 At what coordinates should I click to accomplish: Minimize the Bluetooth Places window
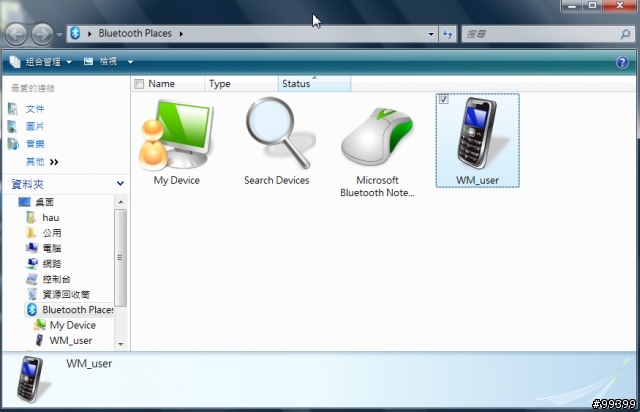pos(572,6)
